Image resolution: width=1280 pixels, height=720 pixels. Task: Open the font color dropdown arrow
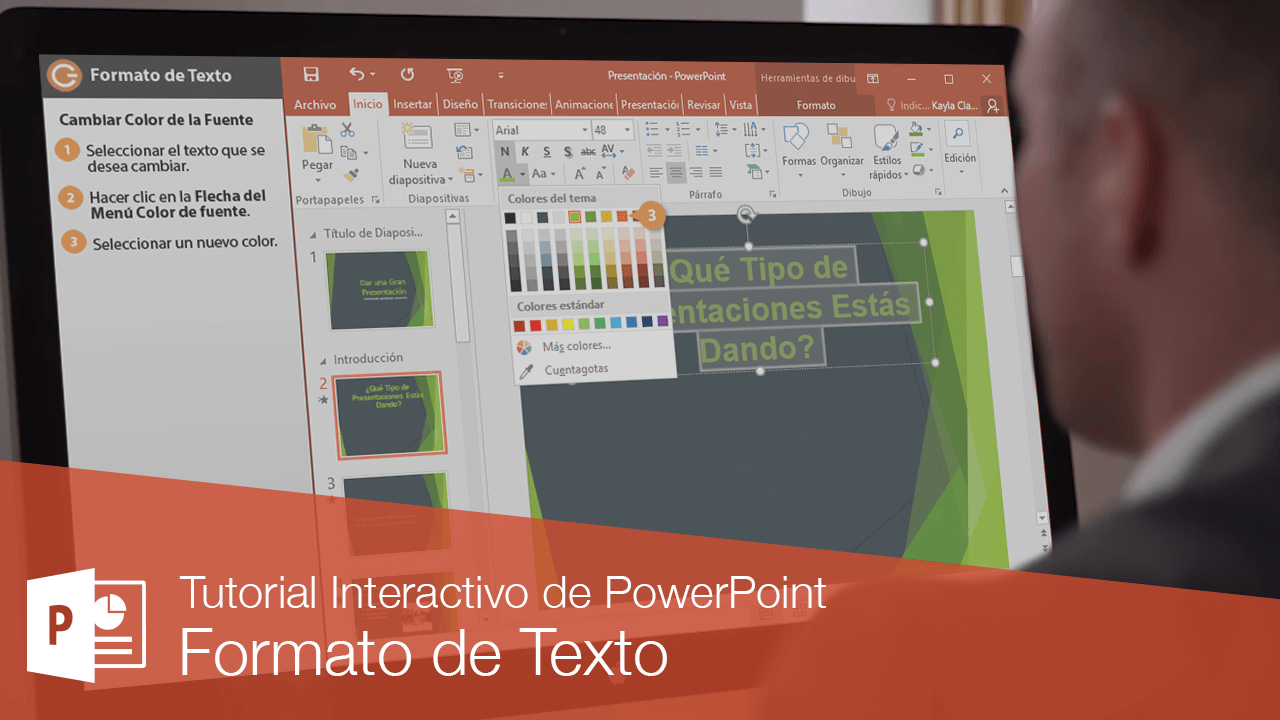[522, 174]
